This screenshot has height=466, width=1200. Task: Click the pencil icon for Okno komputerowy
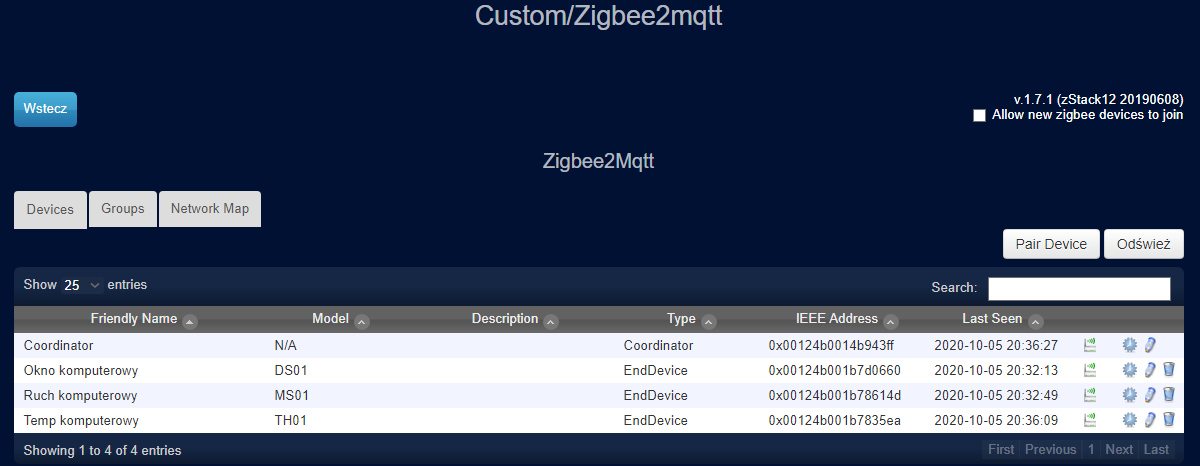tap(1150, 370)
